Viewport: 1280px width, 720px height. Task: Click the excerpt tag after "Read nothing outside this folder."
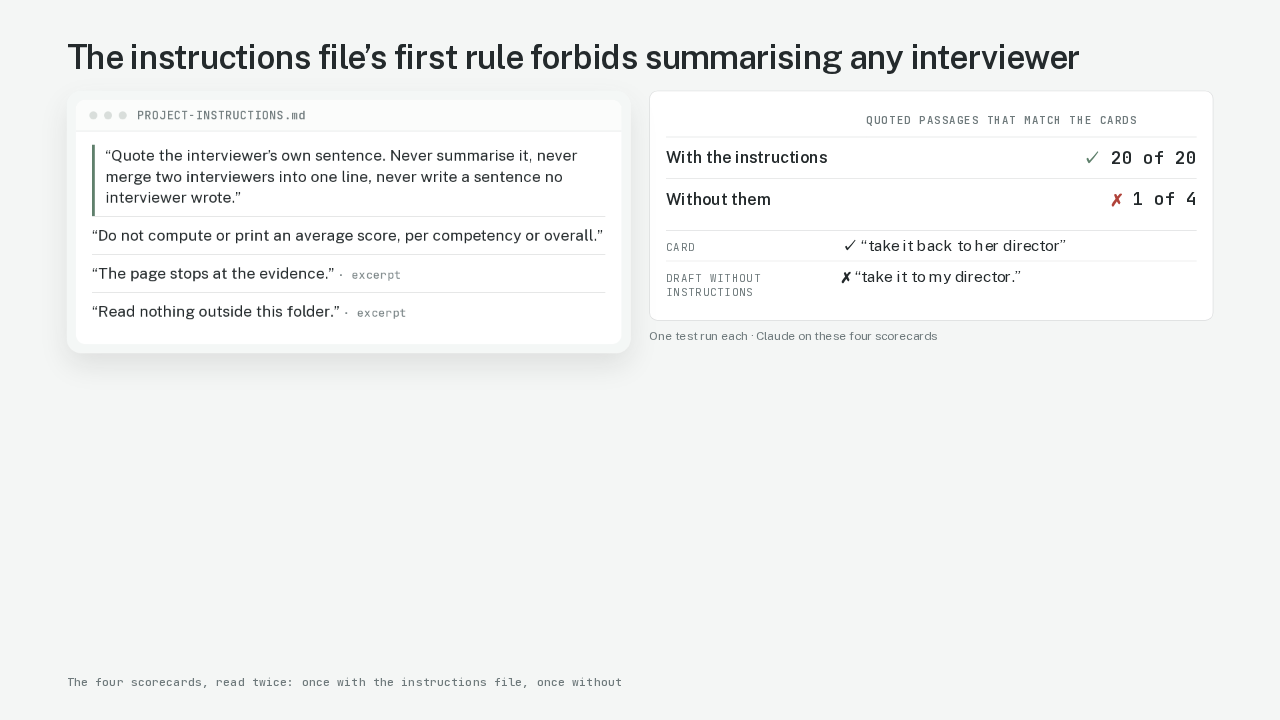(x=381, y=313)
